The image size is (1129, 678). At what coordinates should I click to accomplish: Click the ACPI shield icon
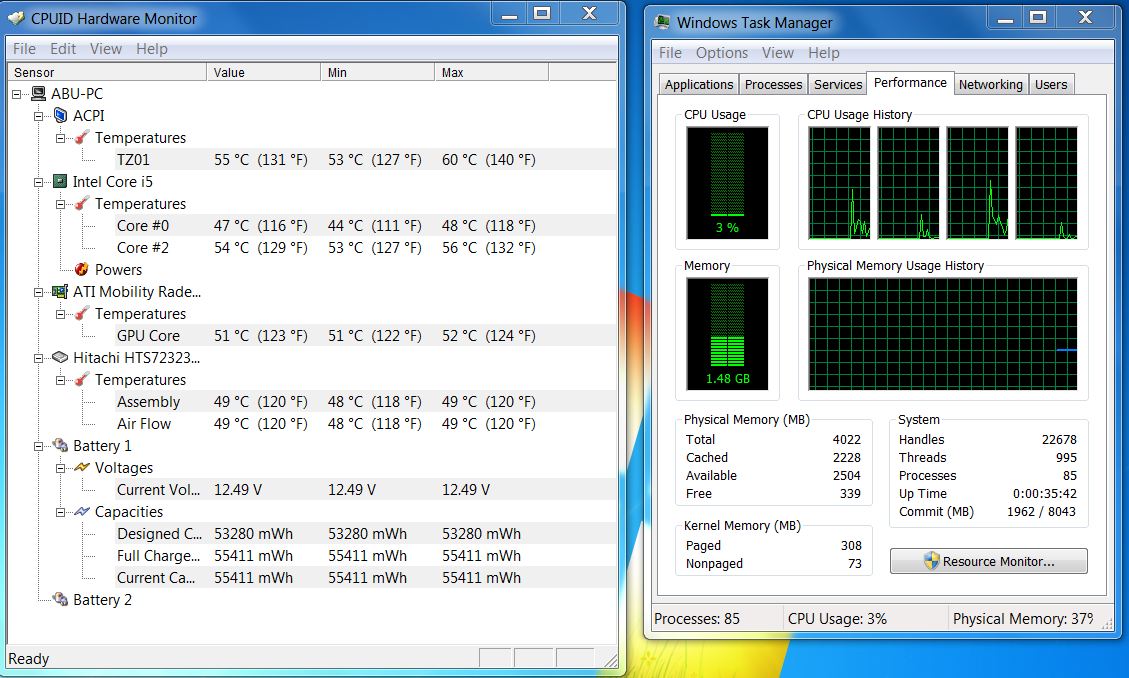pos(60,115)
